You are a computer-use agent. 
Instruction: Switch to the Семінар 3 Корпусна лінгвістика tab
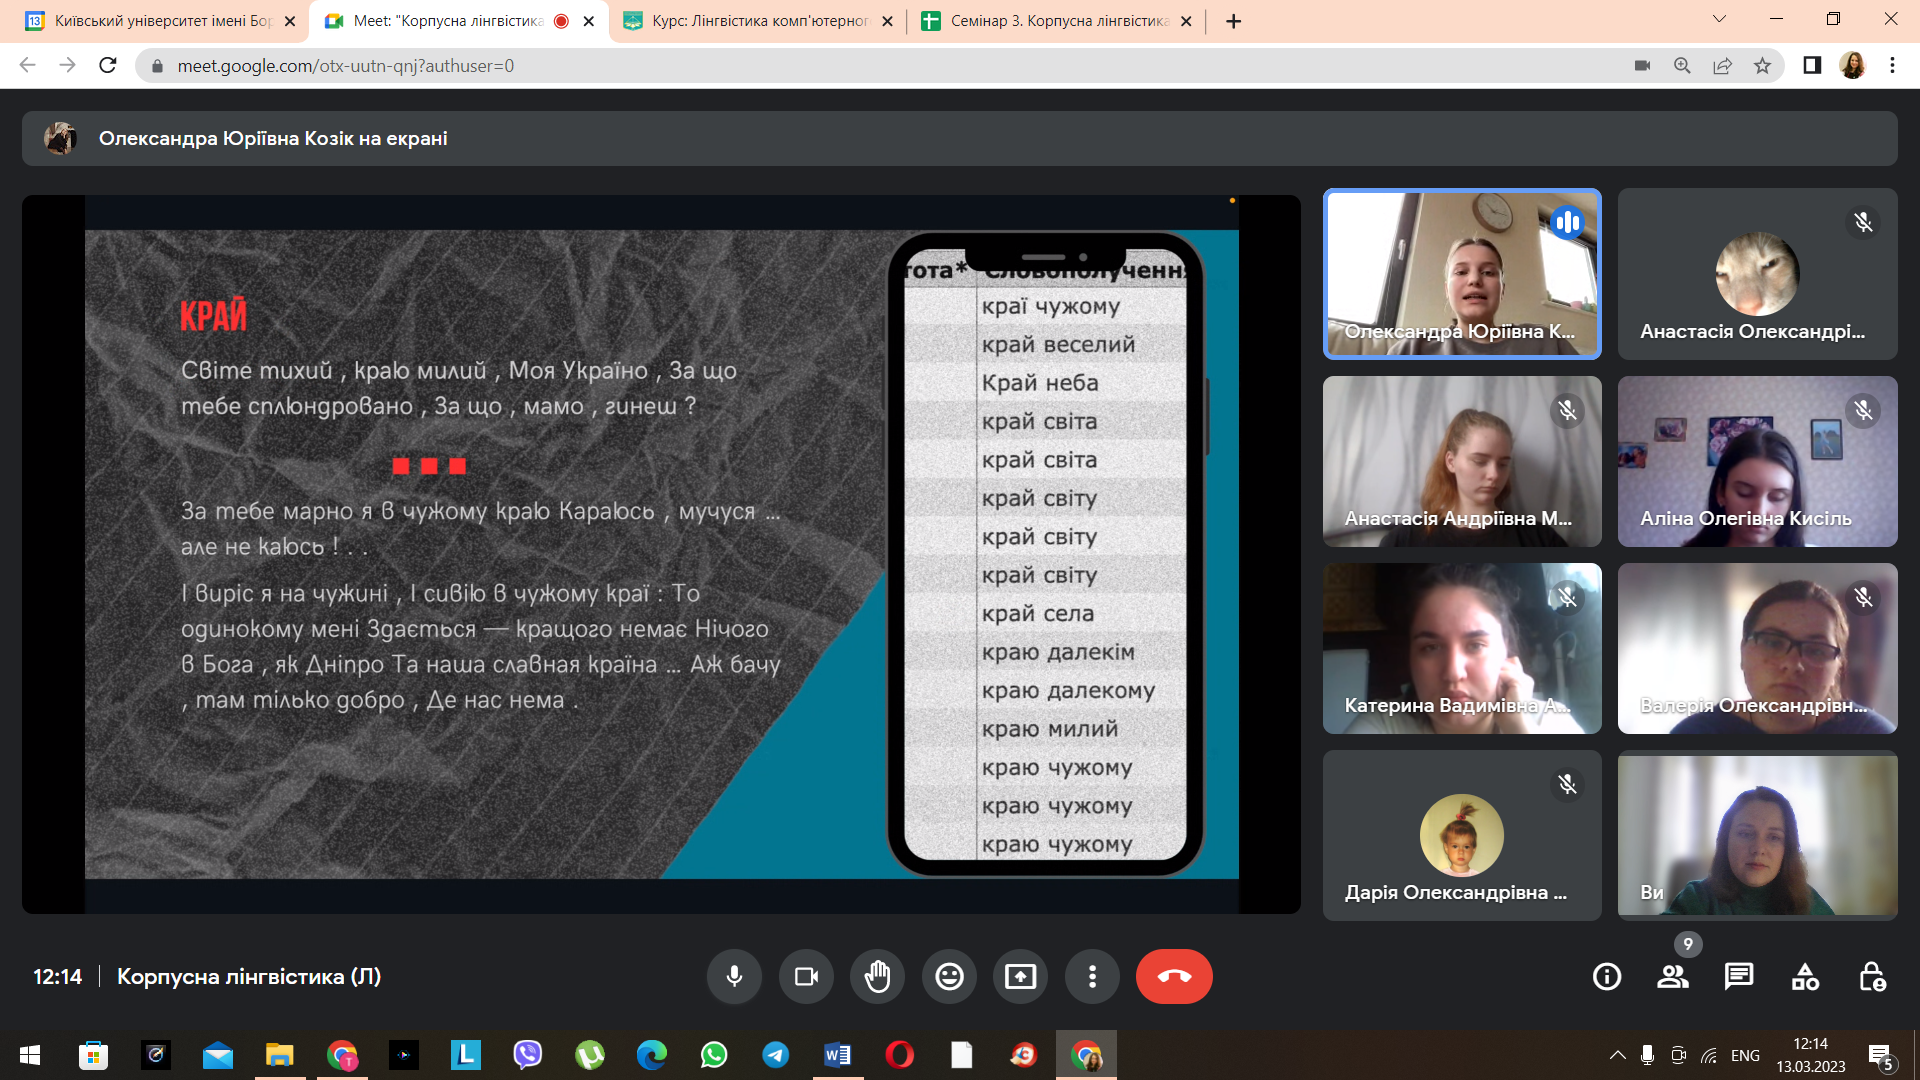point(1058,21)
